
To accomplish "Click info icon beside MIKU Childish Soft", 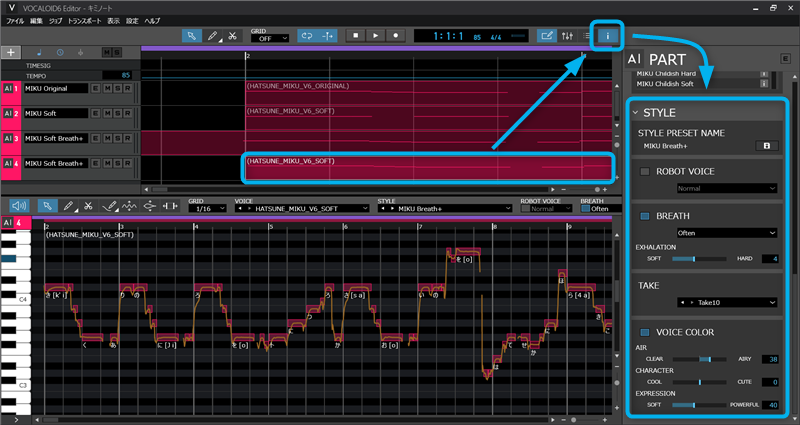I will (764, 84).
